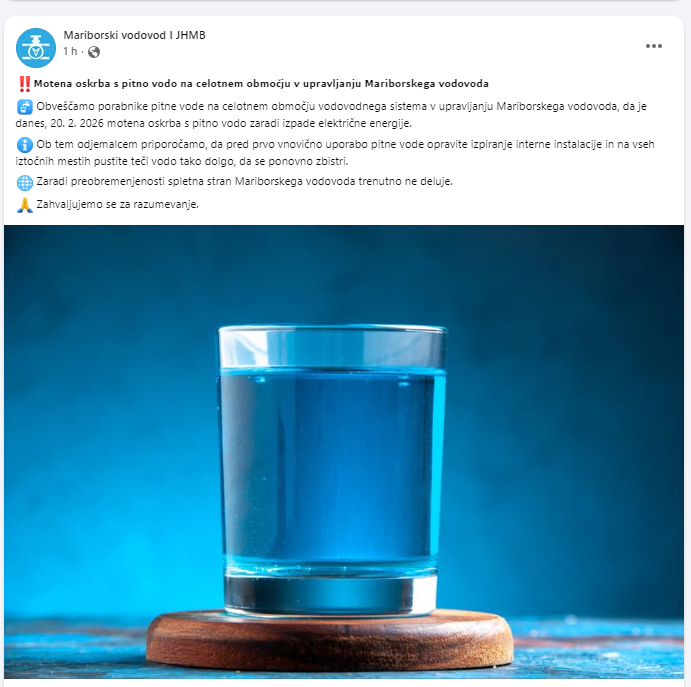Image resolution: width=691 pixels, height=687 pixels.
Task: Click the water-filled glass in the photo
Action: 331,471
